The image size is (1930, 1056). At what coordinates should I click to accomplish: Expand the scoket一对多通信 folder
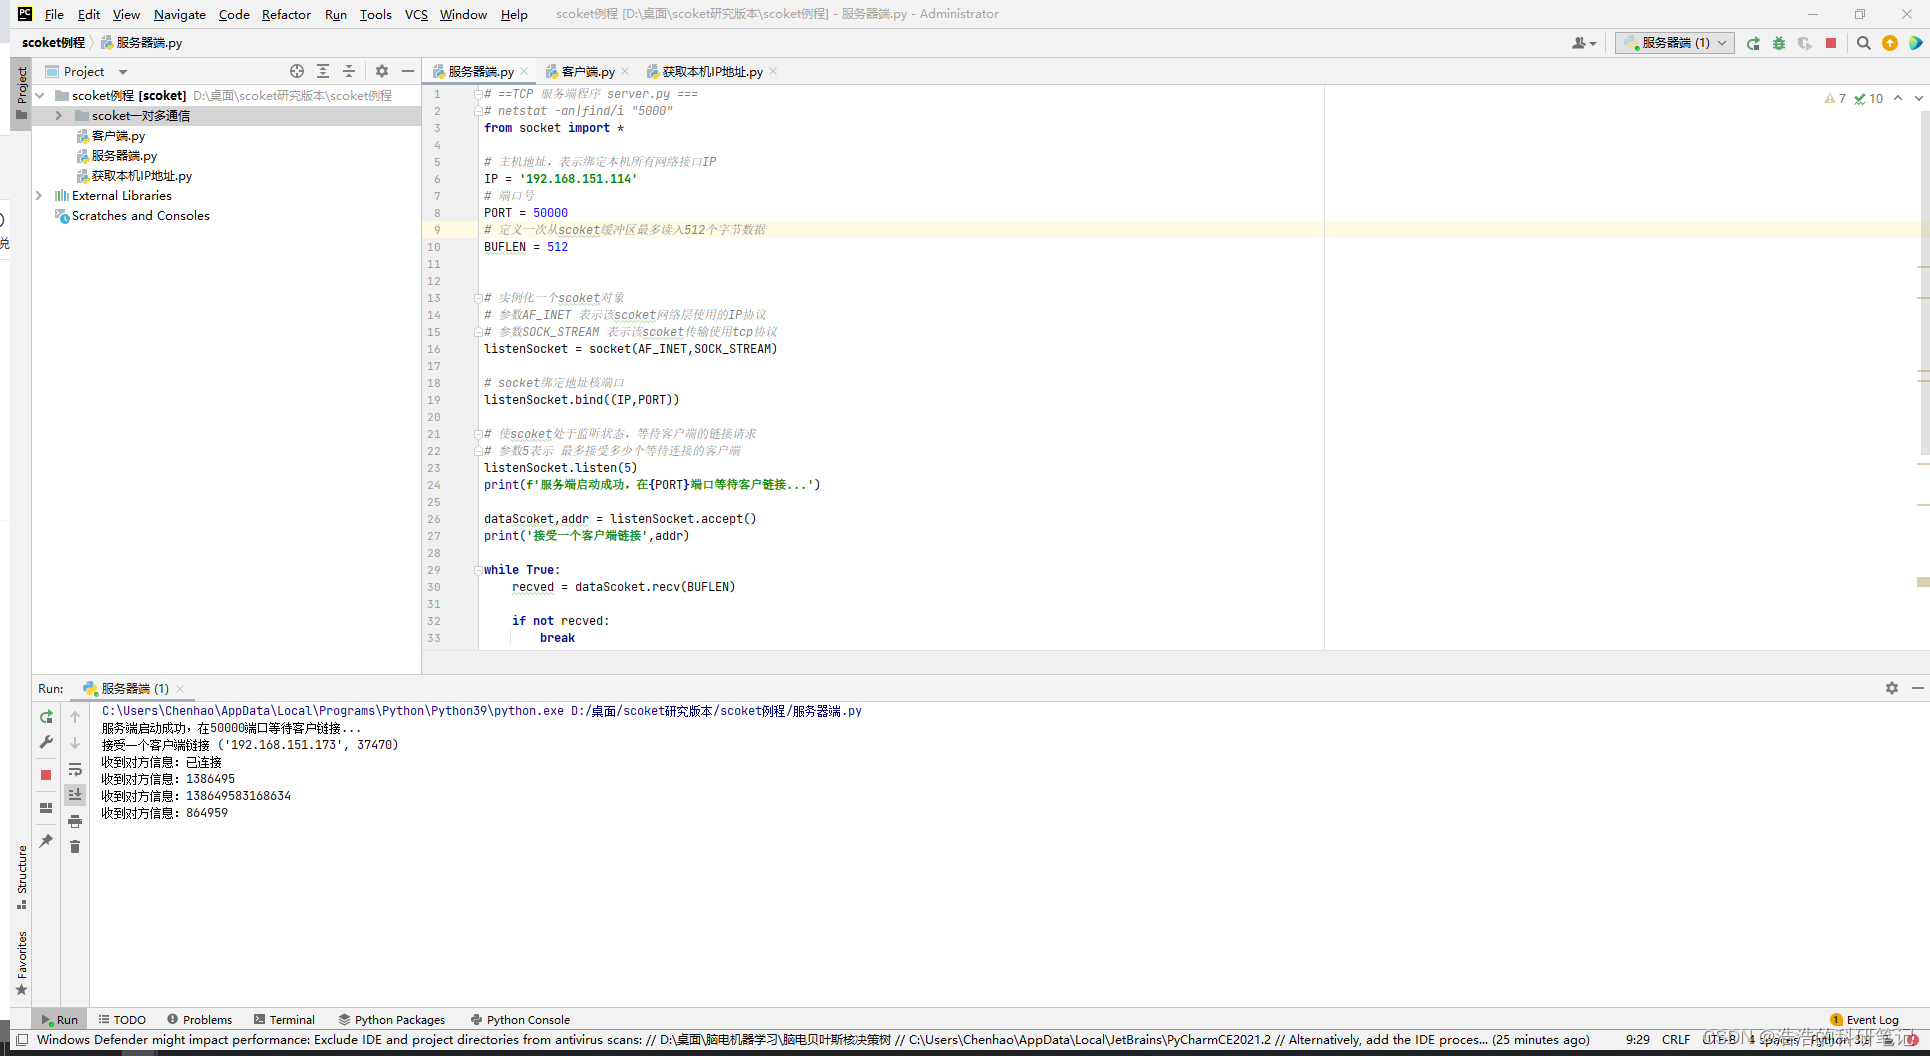59,116
